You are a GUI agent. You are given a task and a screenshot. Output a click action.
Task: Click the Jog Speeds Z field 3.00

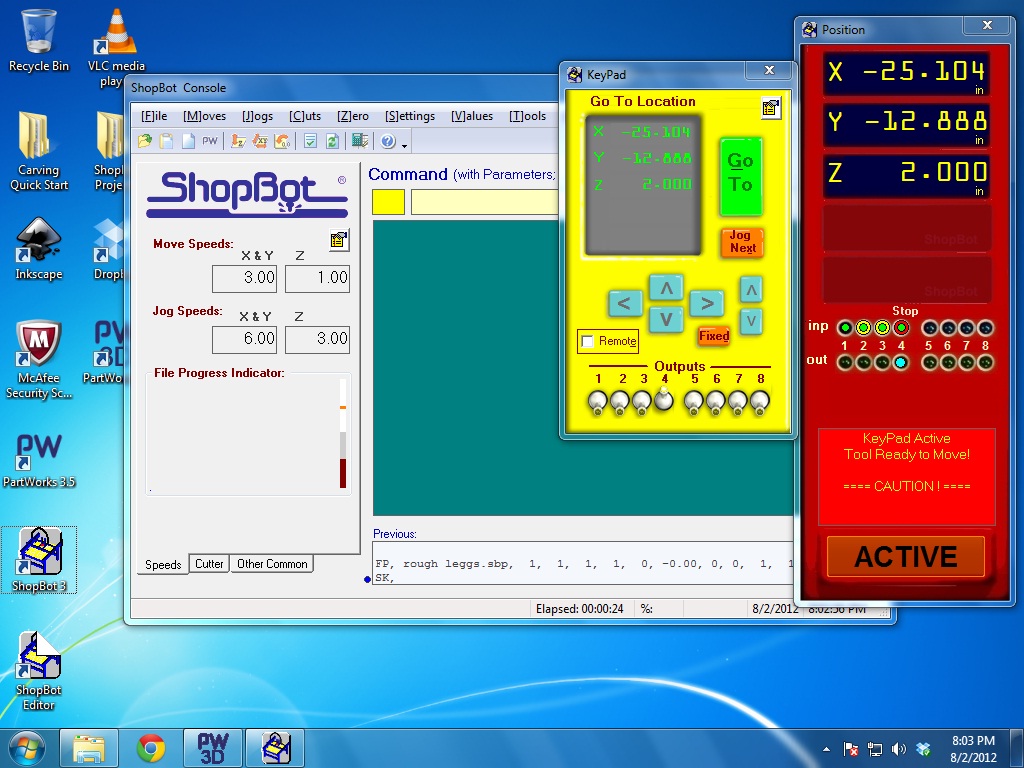[x=317, y=339]
